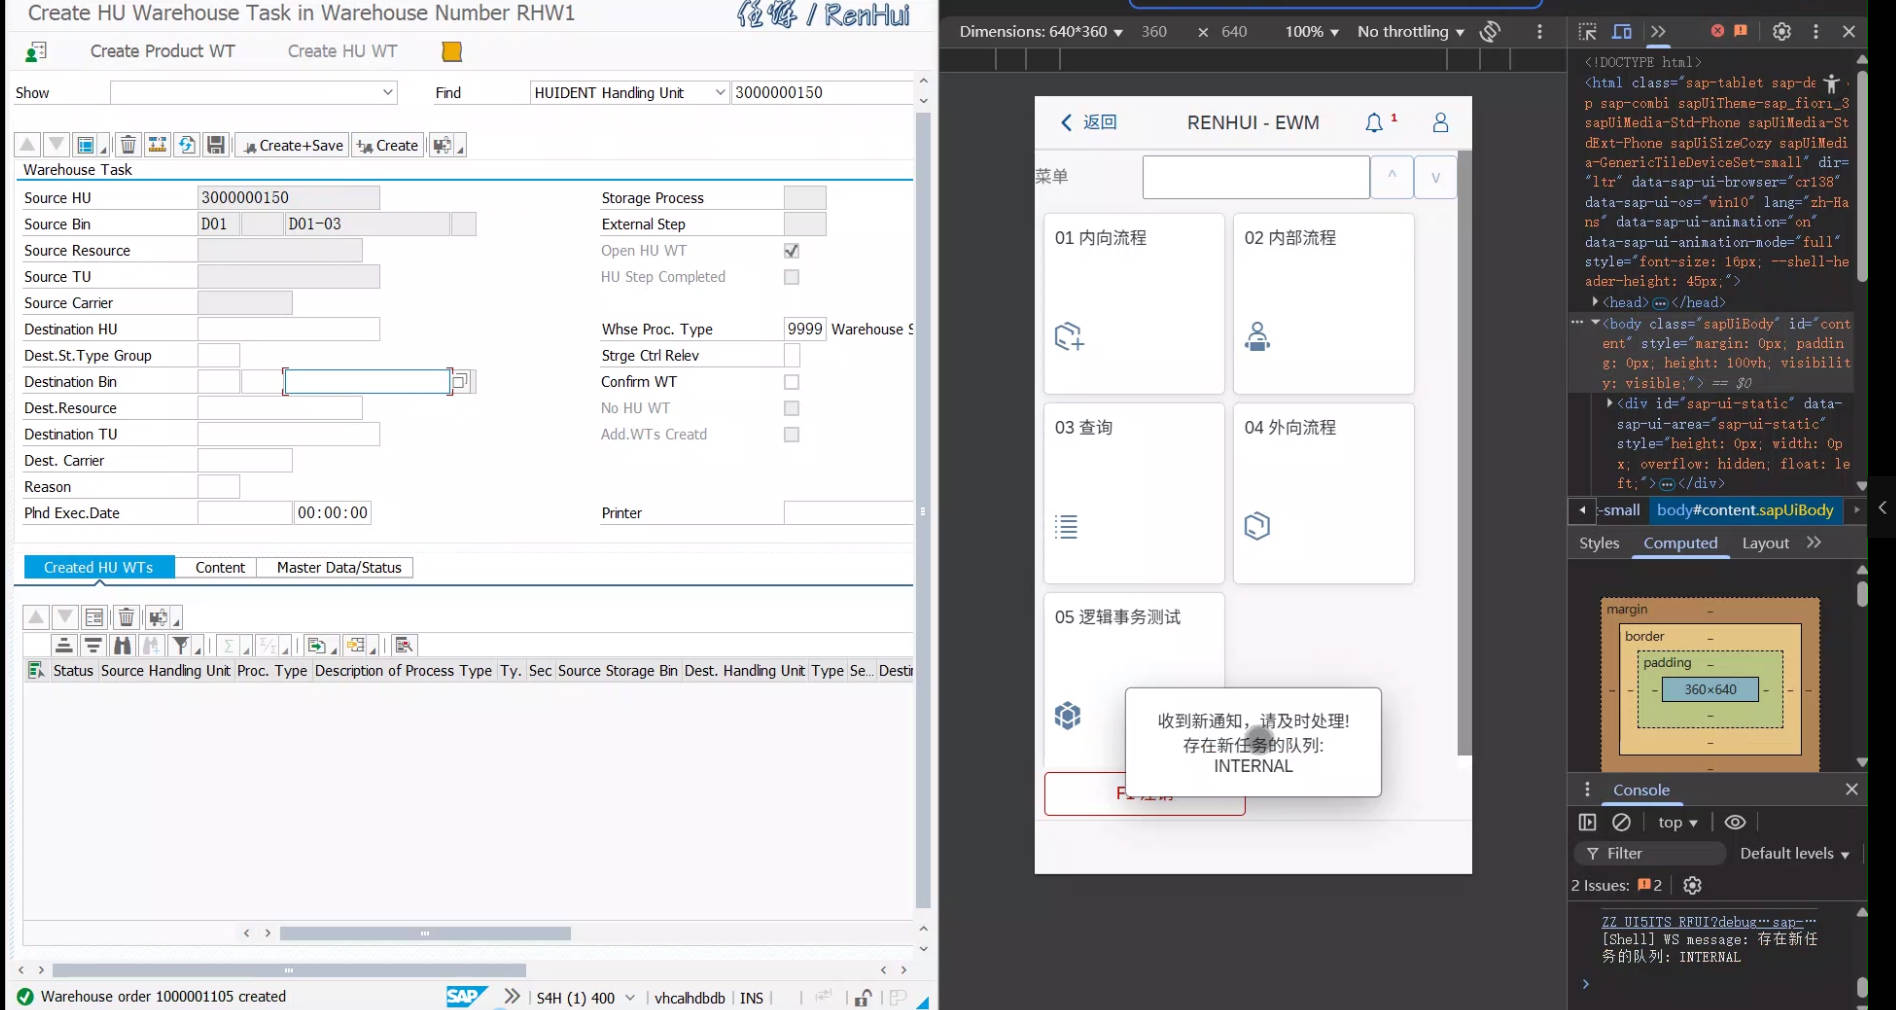Image resolution: width=1896 pixels, height=1010 pixels.
Task: Delete row using trash icon in Created HU WTs toolbar
Action: [126, 617]
